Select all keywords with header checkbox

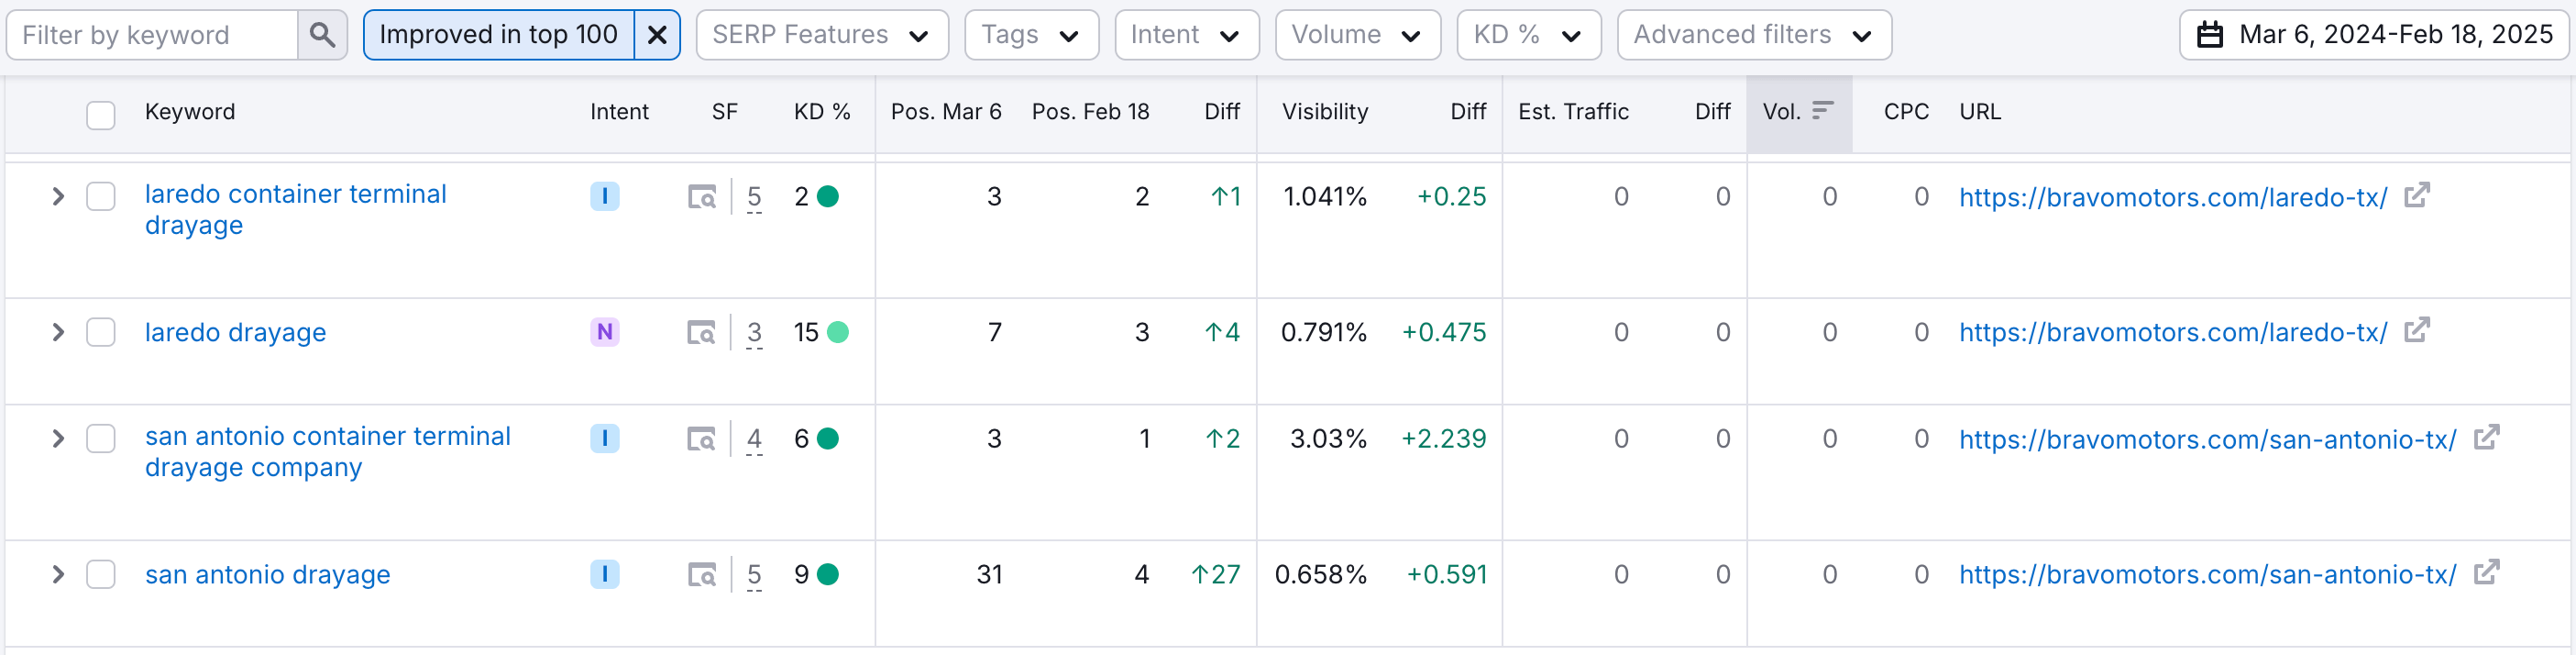click(x=101, y=114)
